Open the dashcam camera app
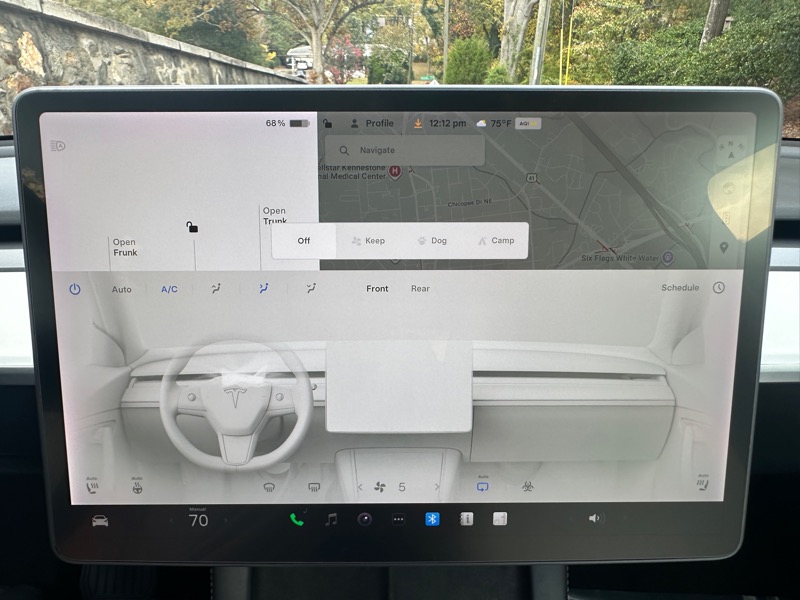 [x=365, y=519]
